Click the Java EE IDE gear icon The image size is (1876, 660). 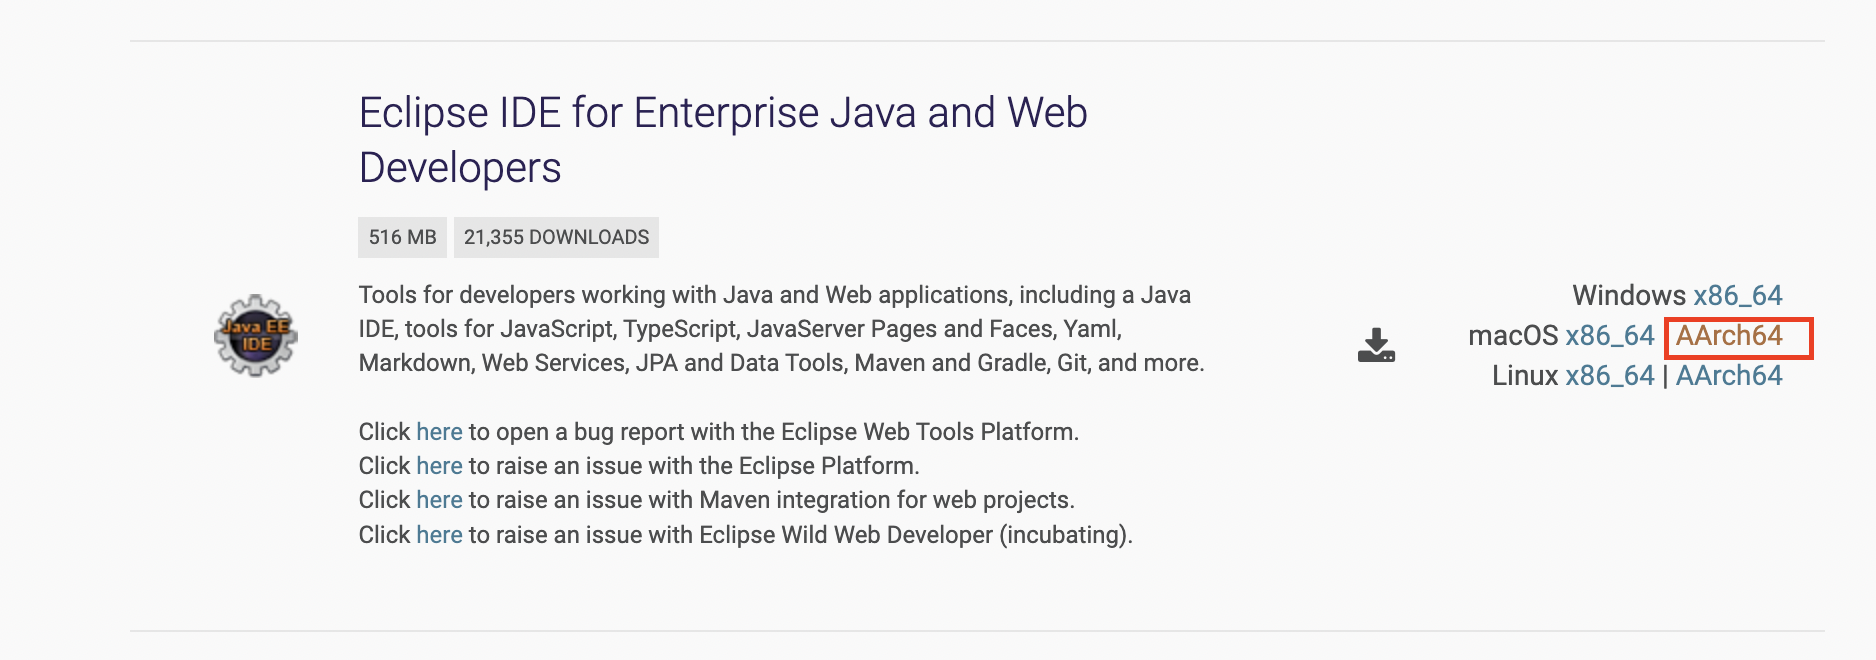[256, 335]
